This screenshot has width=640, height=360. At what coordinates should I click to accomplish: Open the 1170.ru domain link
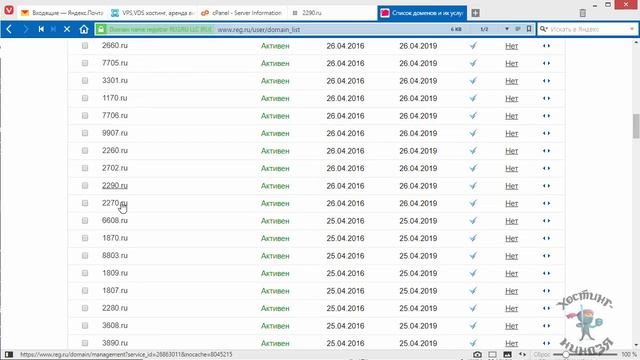click(115, 98)
